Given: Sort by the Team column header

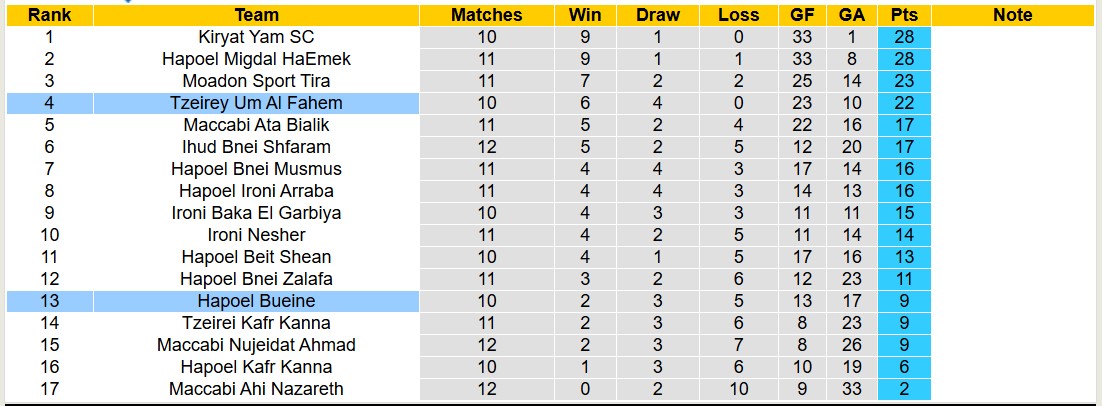Looking at the screenshot, I should click(x=256, y=15).
